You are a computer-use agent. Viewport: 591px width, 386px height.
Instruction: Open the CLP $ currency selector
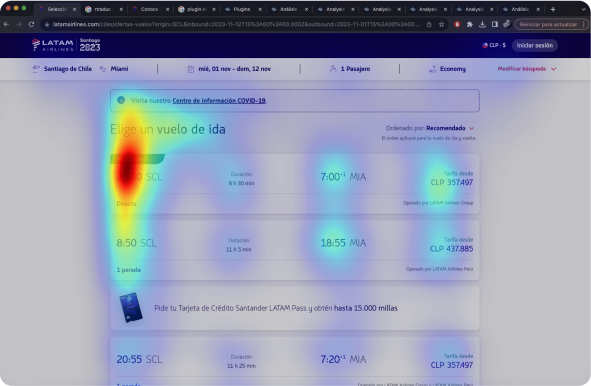click(494, 45)
